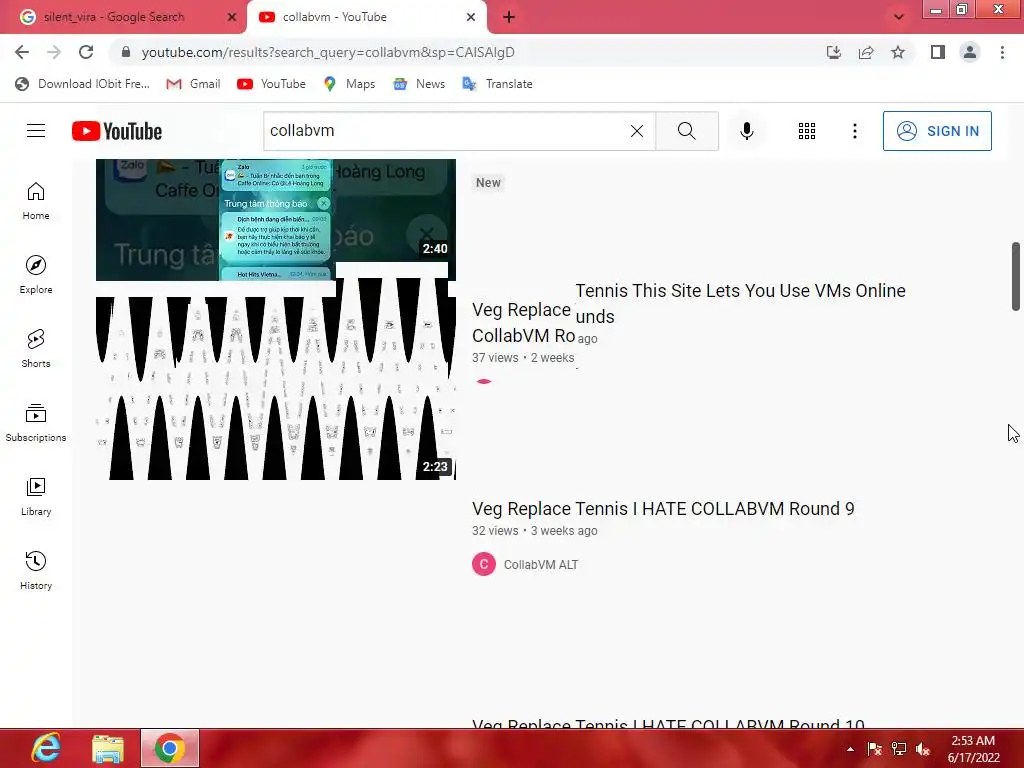Open Download IObit bookmark
The image size is (1024, 768).
point(83,84)
